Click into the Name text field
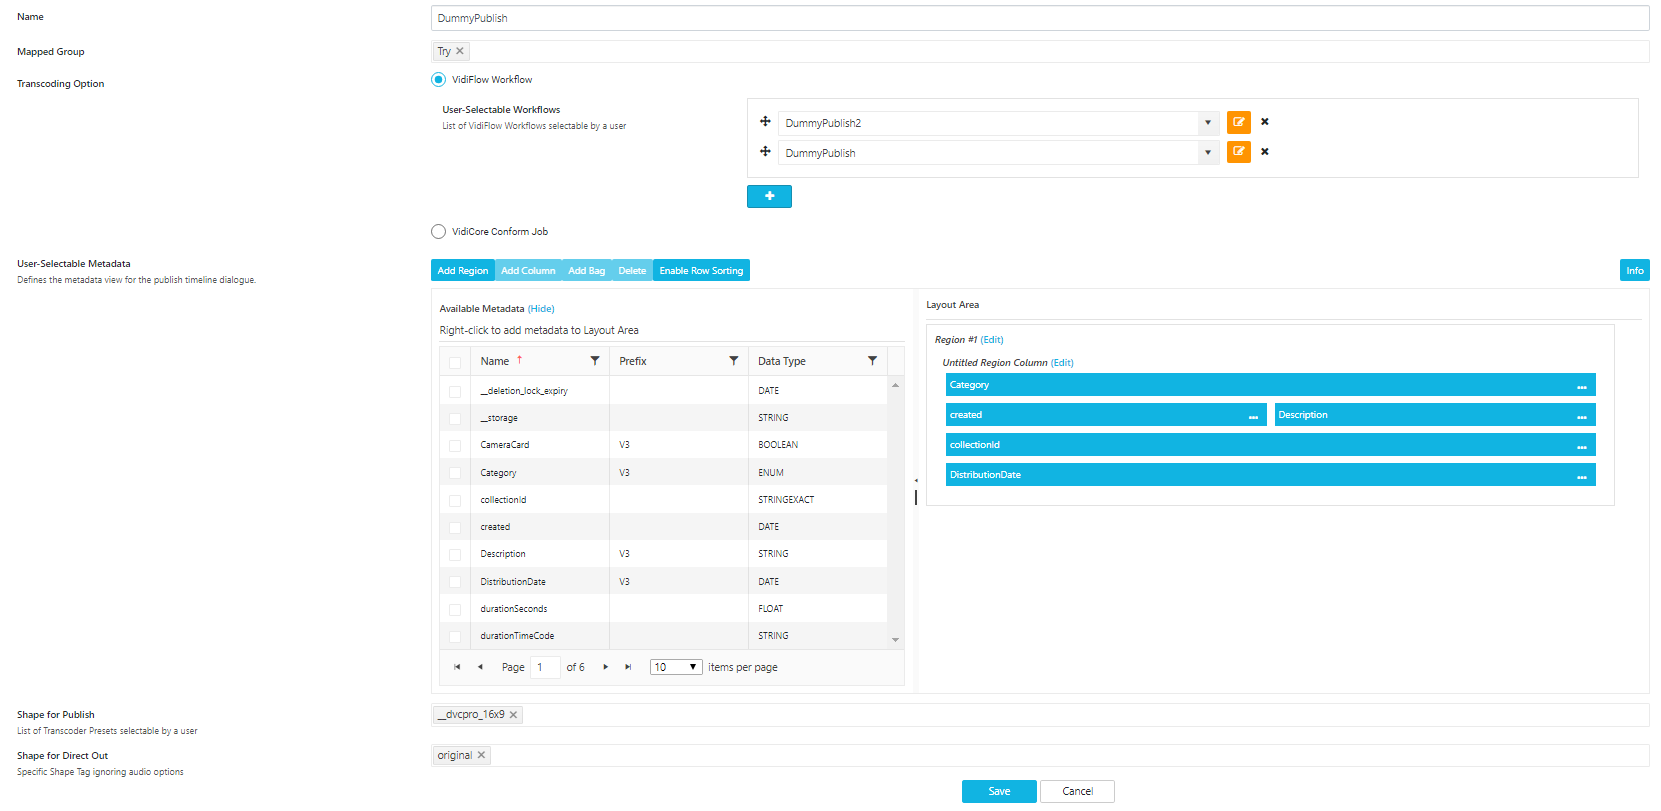Screen dimensions: 1661x811 [1039, 18]
